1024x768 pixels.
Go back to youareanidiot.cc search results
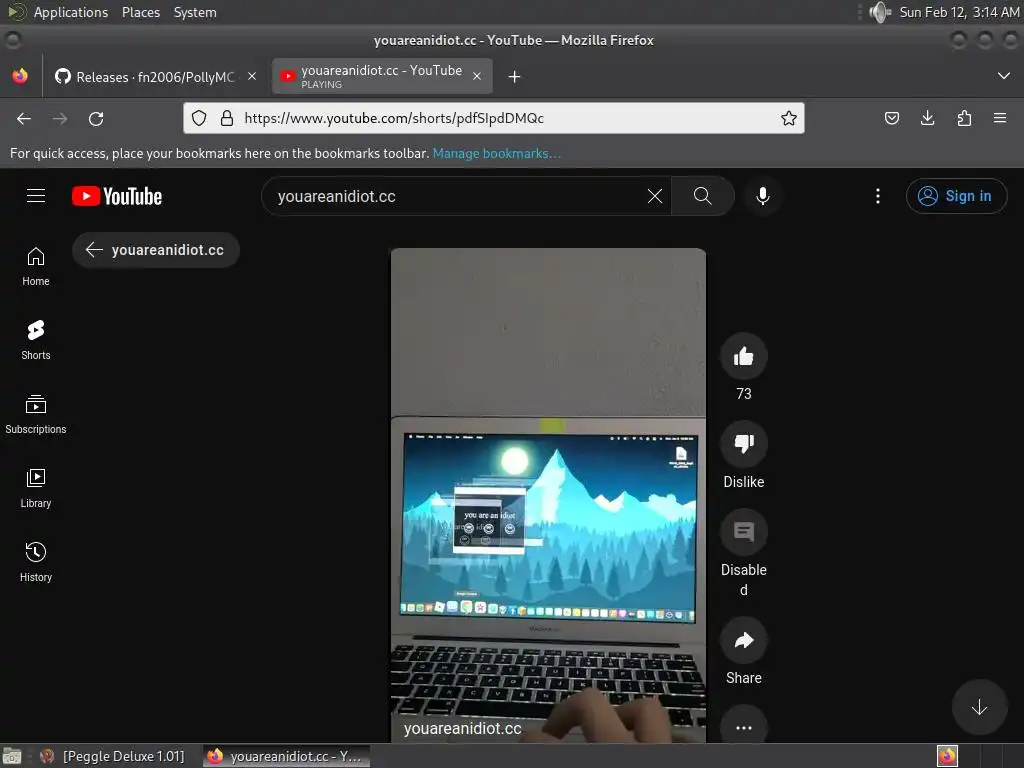click(x=155, y=250)
